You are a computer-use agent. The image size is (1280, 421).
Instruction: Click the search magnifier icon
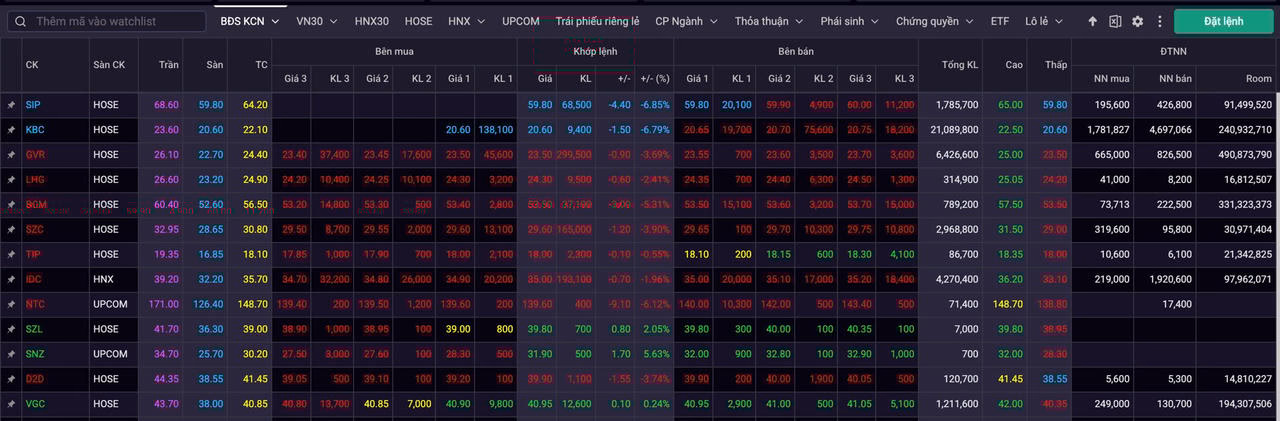[21, 21]
